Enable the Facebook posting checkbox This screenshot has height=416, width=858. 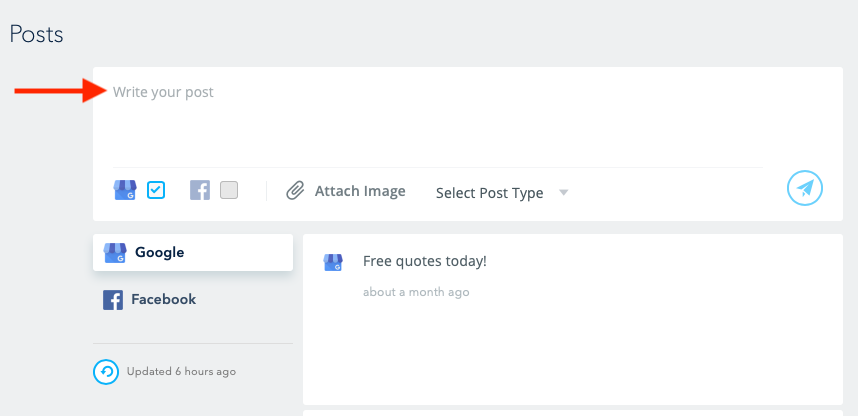point(229,190)
